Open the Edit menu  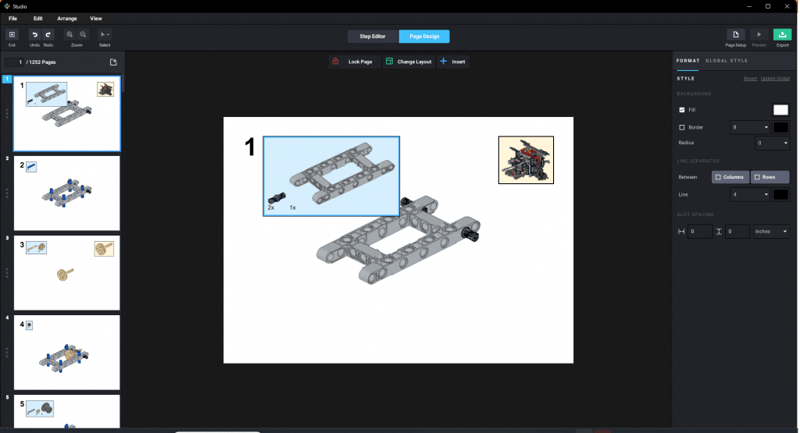tap(38, 18)
